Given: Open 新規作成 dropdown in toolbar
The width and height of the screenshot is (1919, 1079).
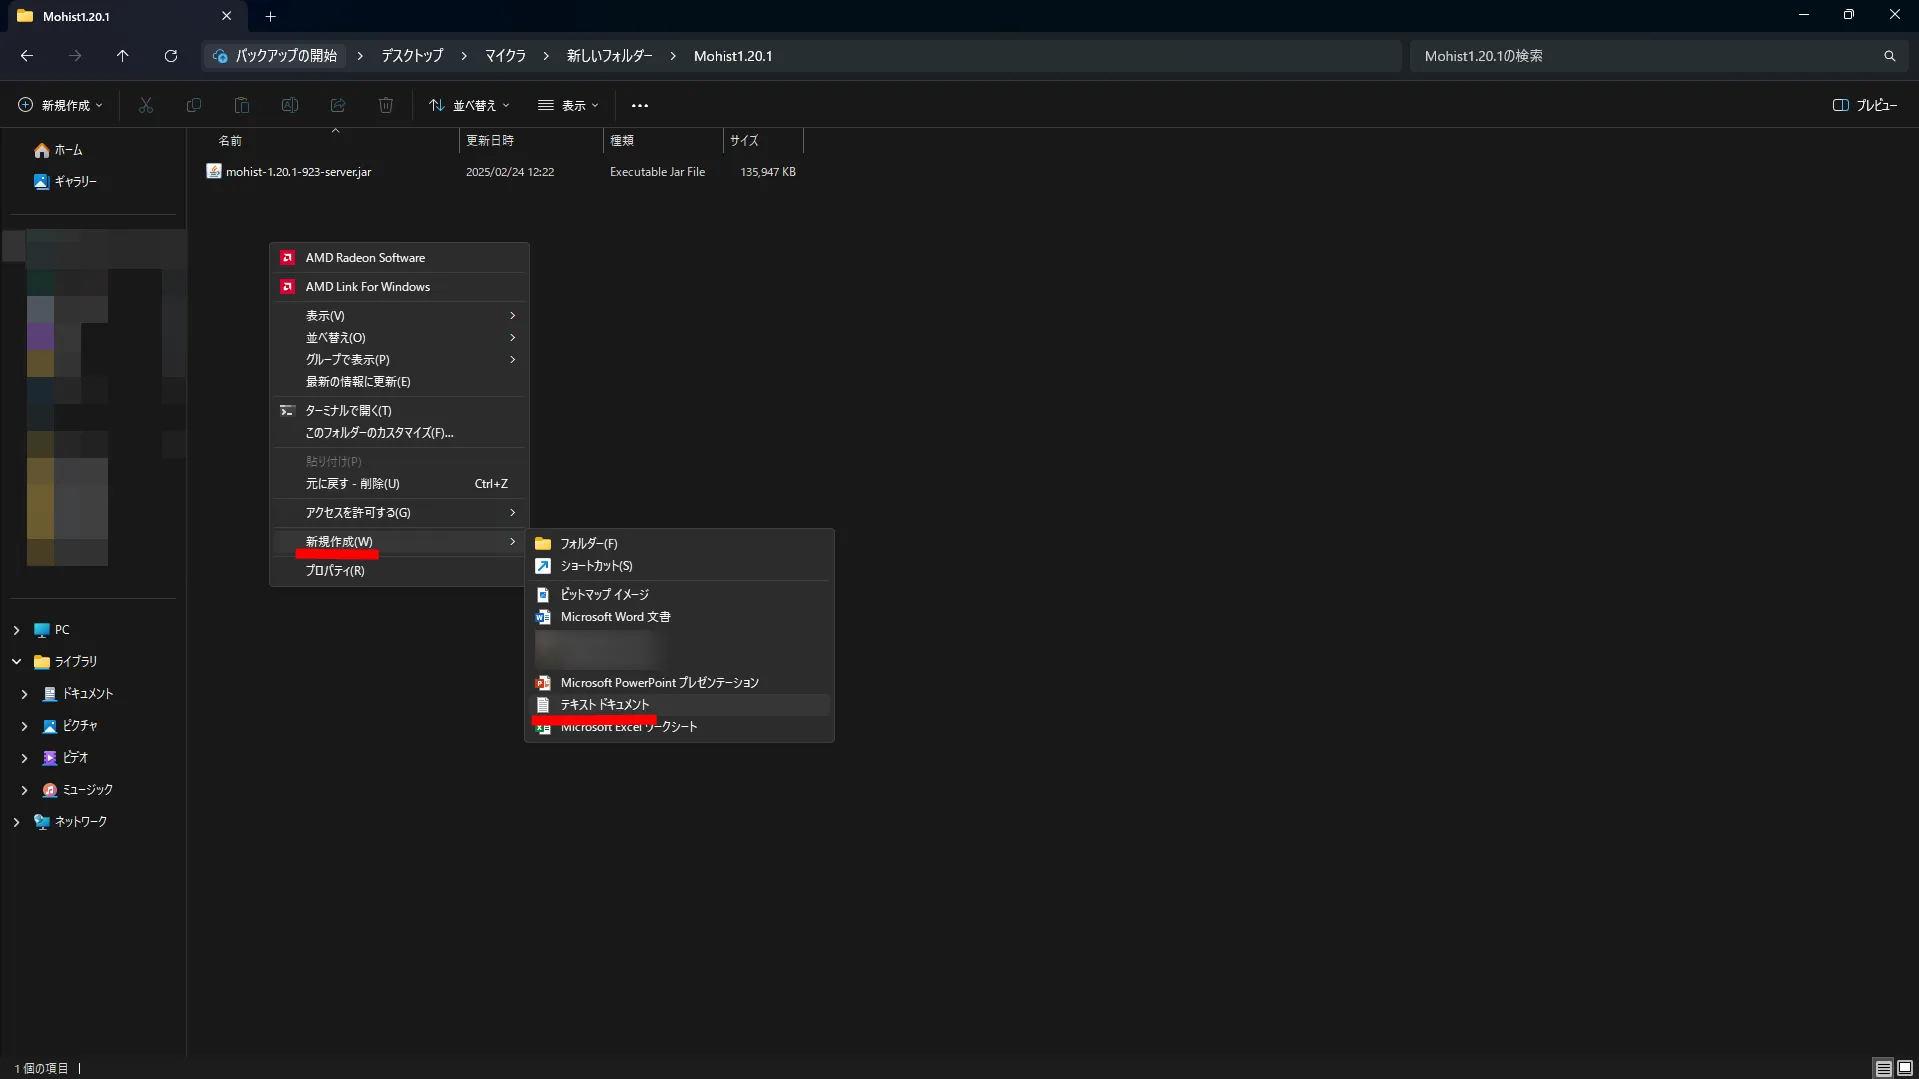Looking at the screenshot, I should (60, 105).
